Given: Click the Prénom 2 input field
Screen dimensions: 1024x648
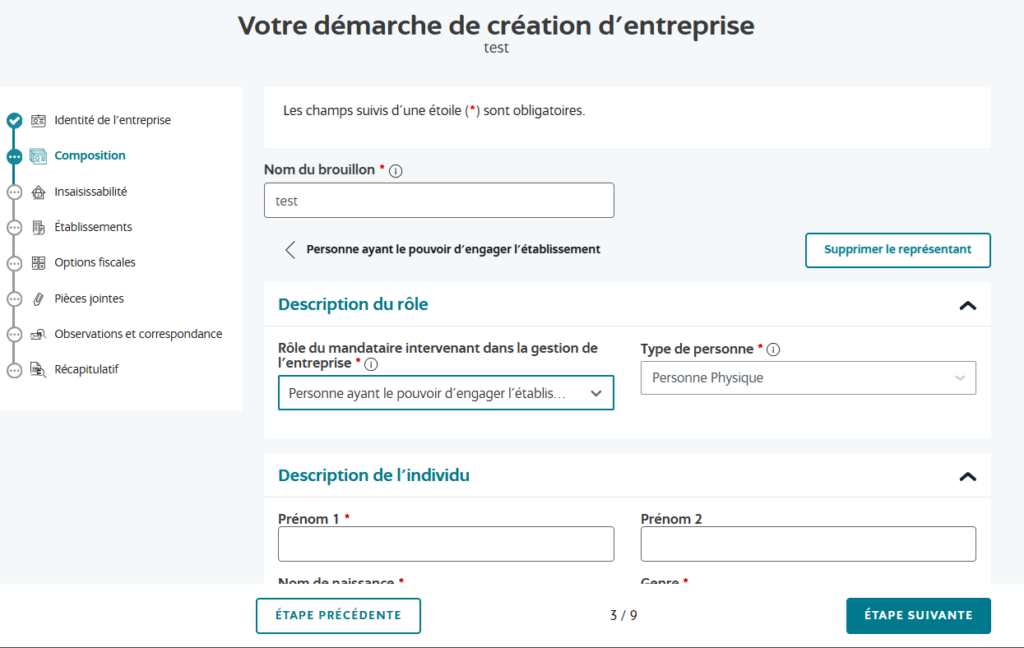Looking at the screenshot, I should [x=808, y=544].
